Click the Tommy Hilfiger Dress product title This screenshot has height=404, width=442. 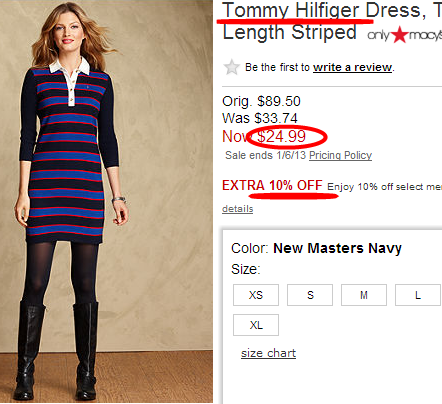point(332,21)
